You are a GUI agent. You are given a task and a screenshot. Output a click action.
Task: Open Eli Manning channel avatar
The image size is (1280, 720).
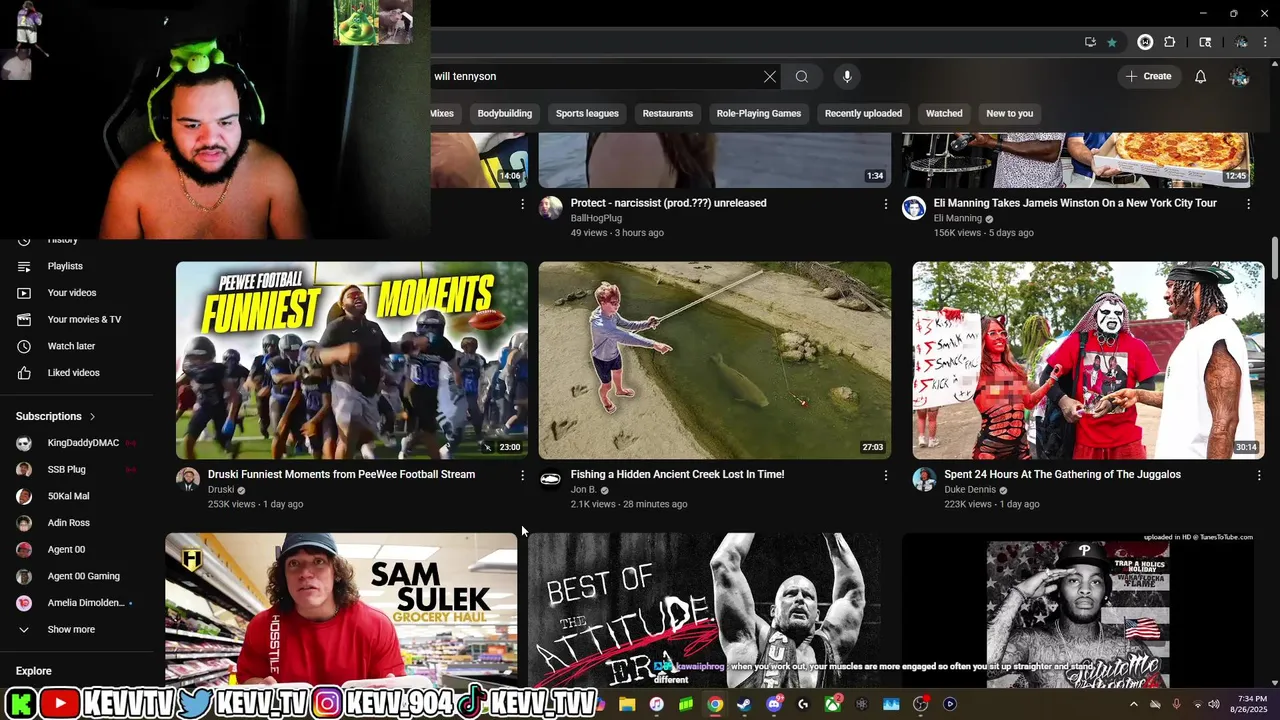tap(913, 208)
